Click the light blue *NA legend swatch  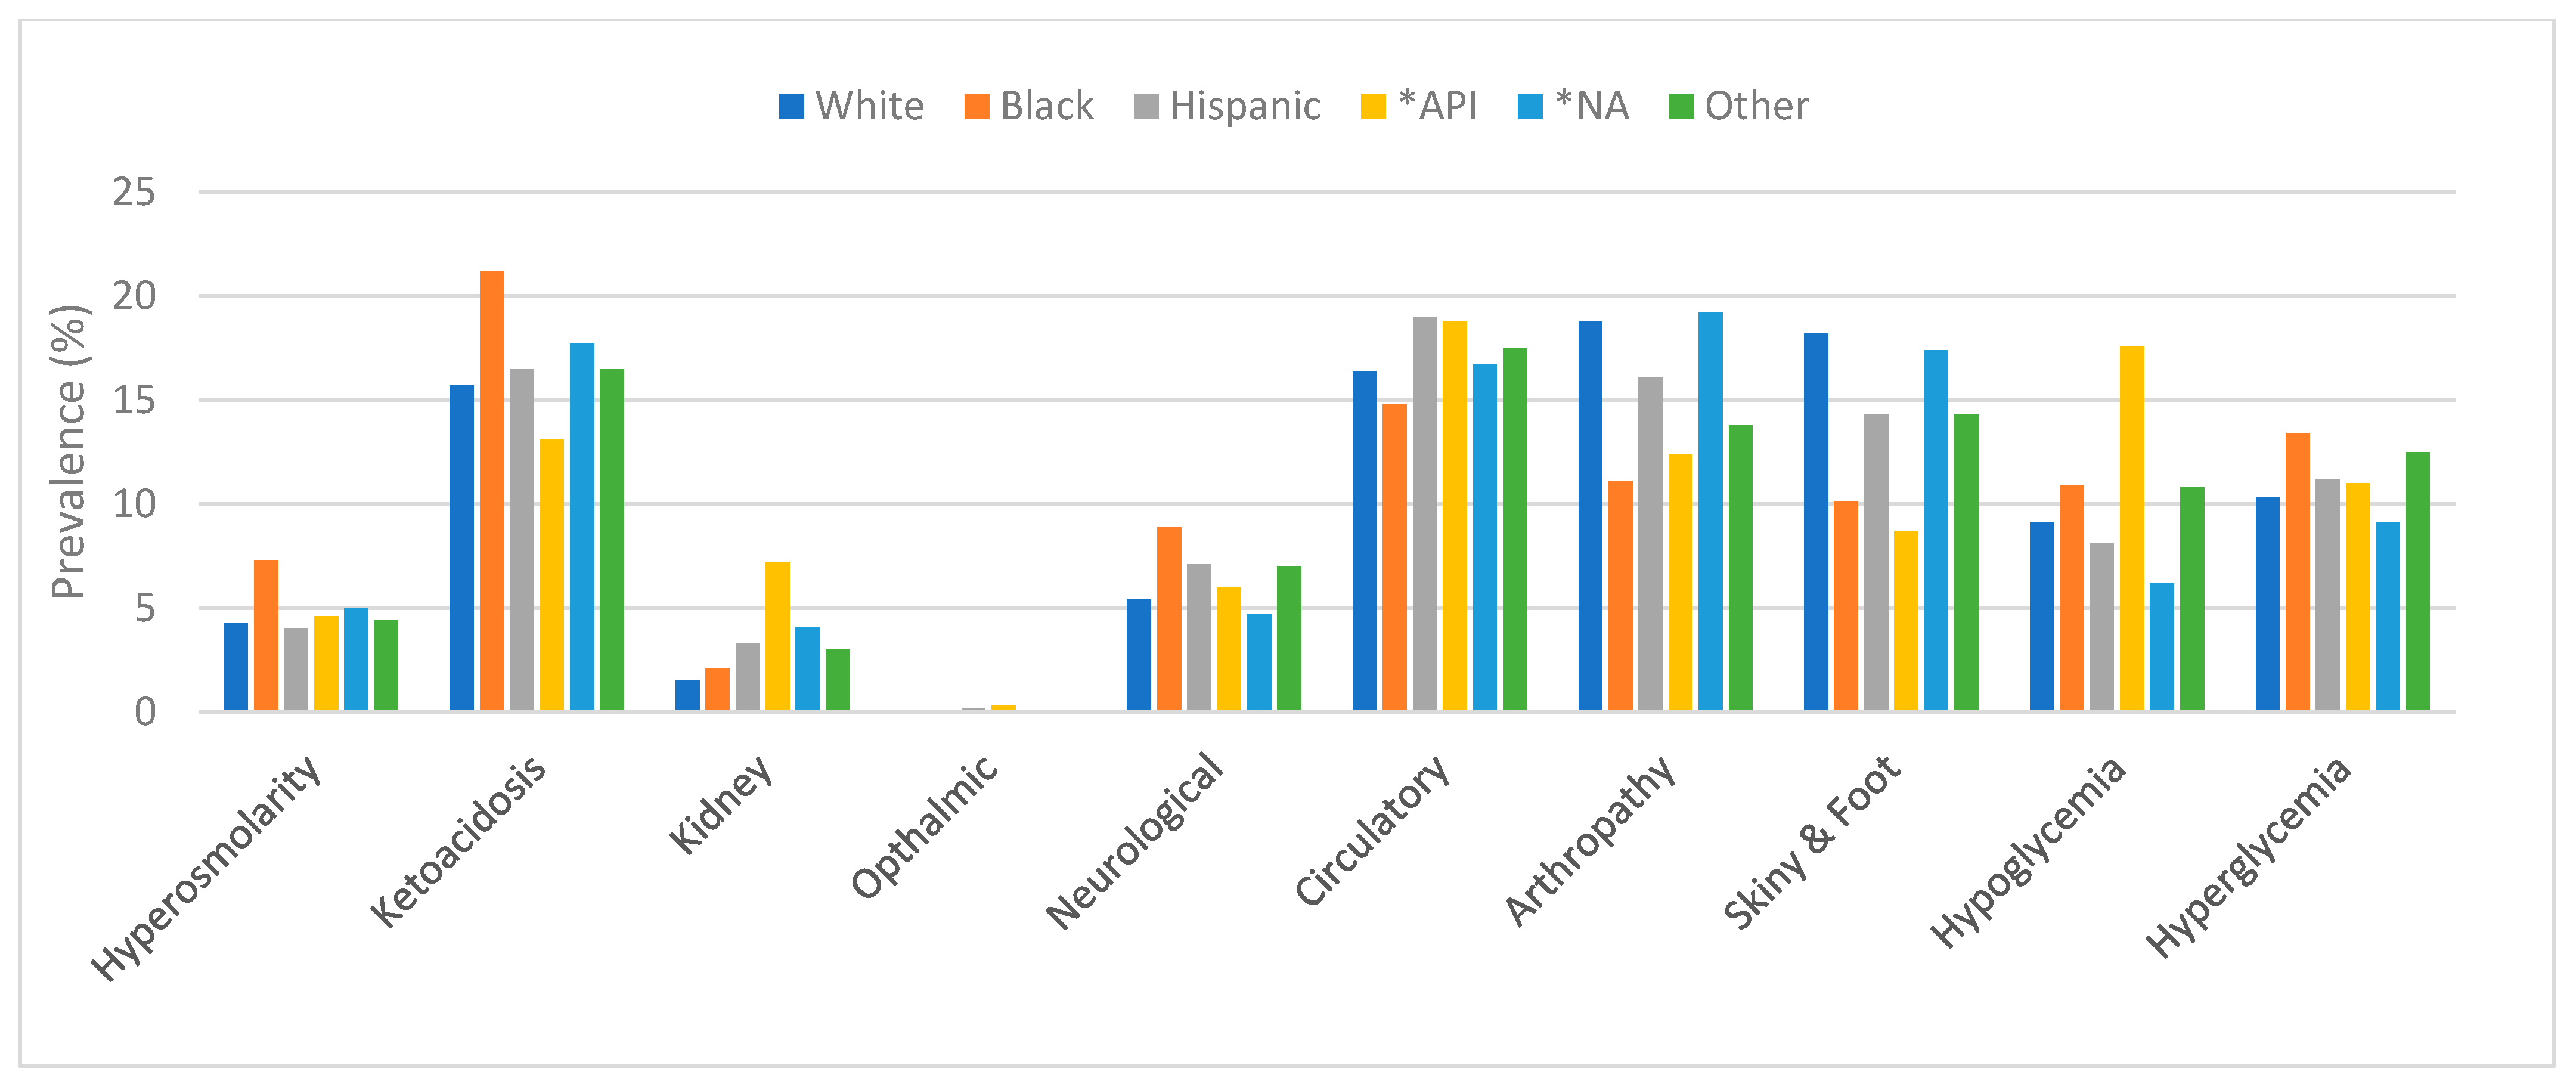coord(1530,107)
